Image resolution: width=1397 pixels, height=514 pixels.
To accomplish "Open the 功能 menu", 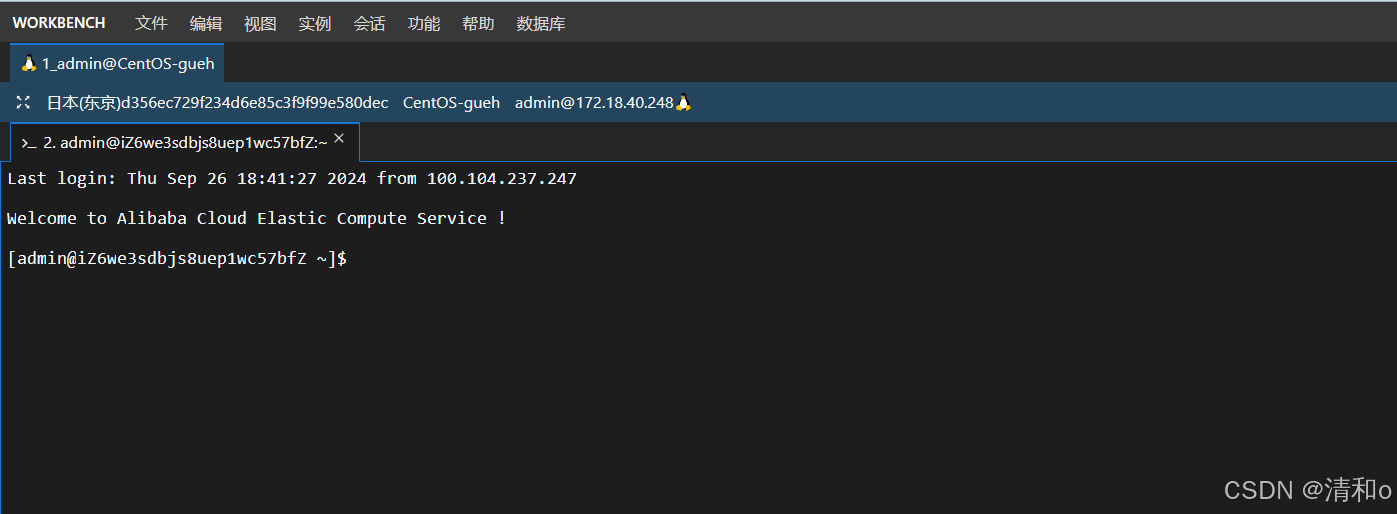I will click(x=424, y=23).
